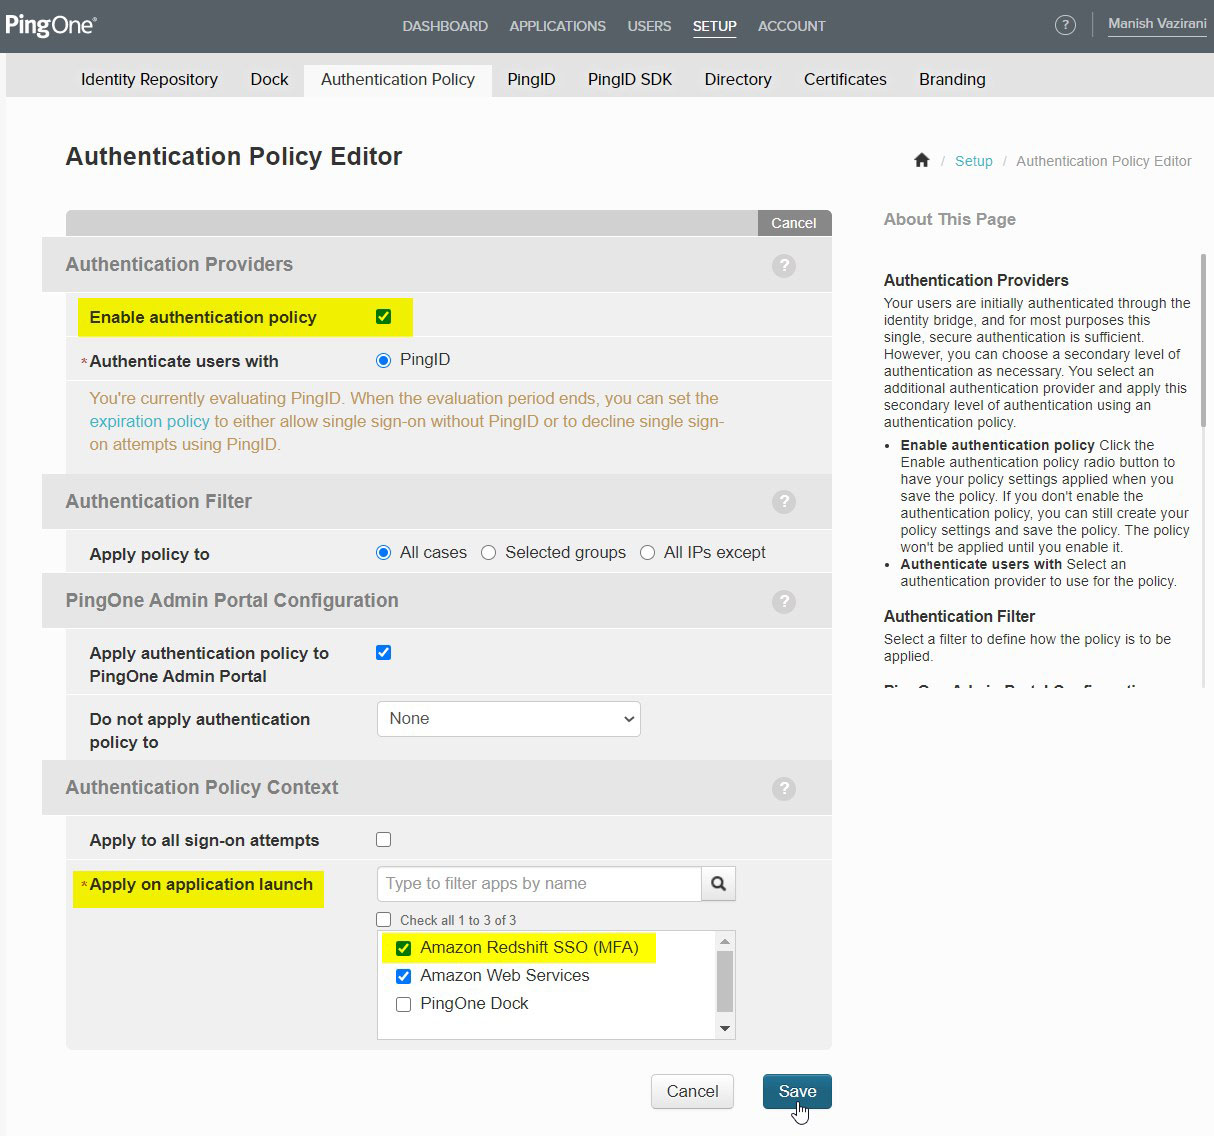Click the home icon in the breadcrumb

pyautogui.click(x=921, y=160)
